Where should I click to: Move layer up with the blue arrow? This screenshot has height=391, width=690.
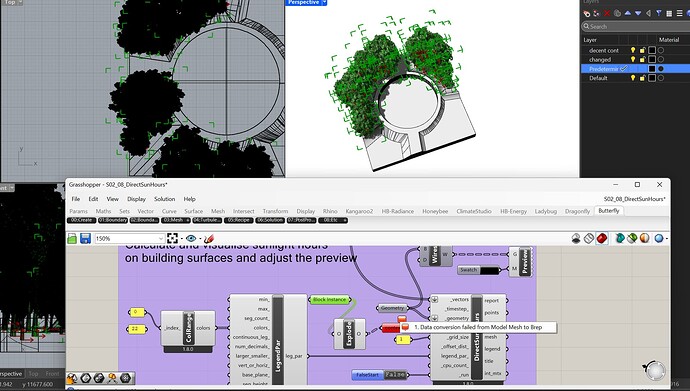pyautogui.click(x=628, y=14)
